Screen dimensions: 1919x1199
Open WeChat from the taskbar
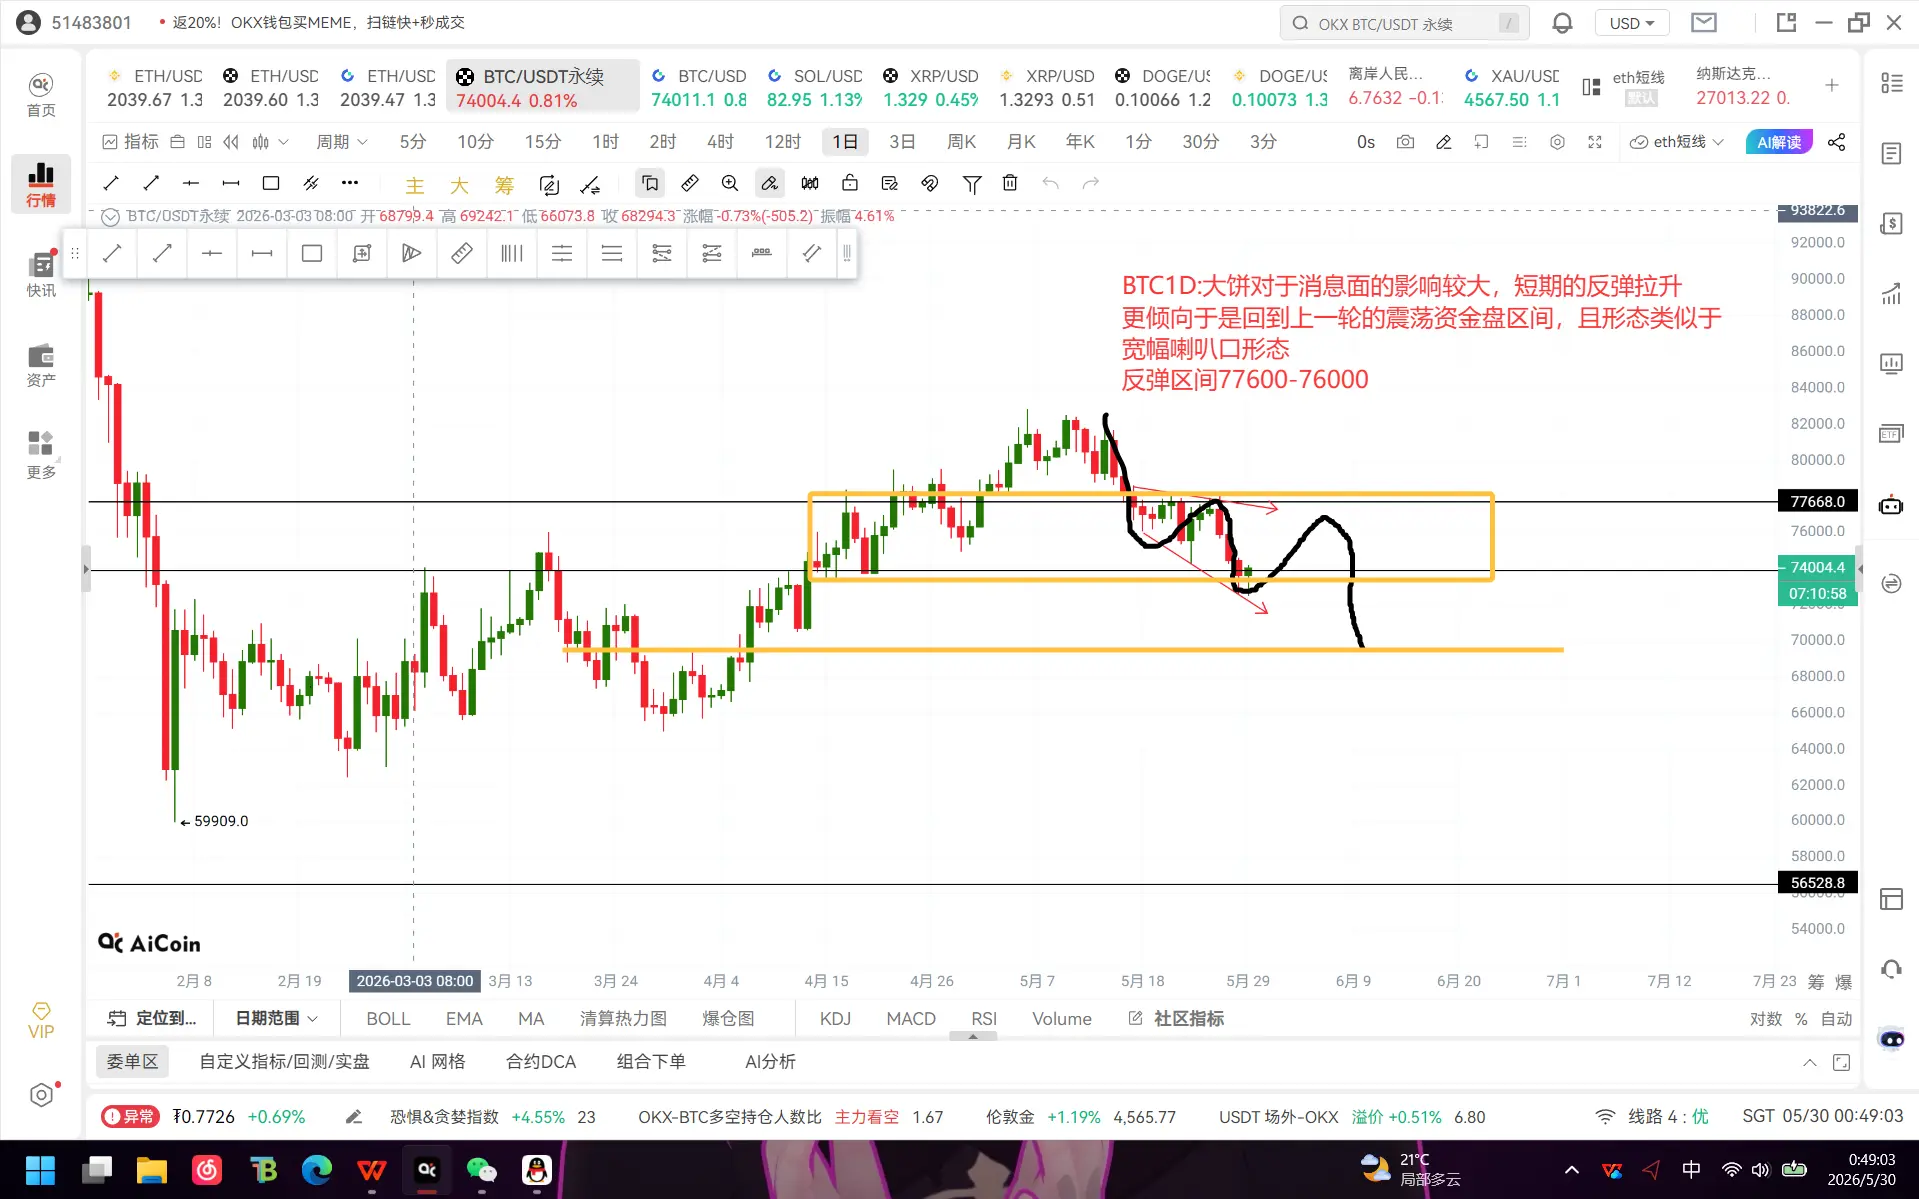(x=481, y=1169)
